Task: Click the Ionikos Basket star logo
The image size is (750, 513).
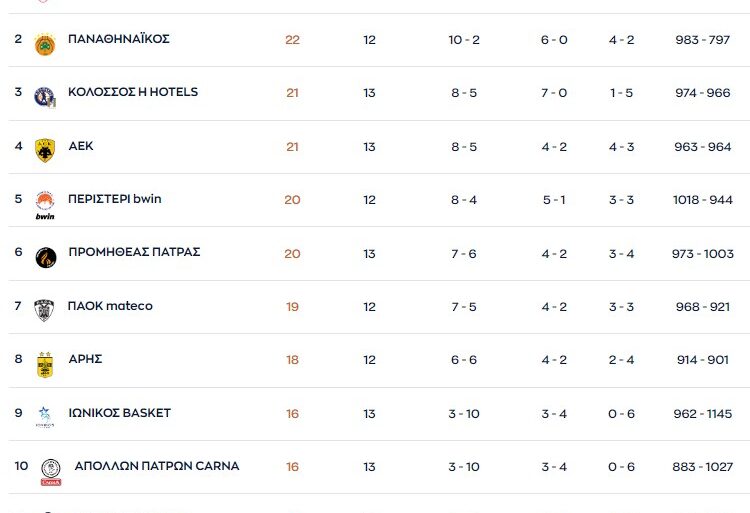Action: [44, 417]
